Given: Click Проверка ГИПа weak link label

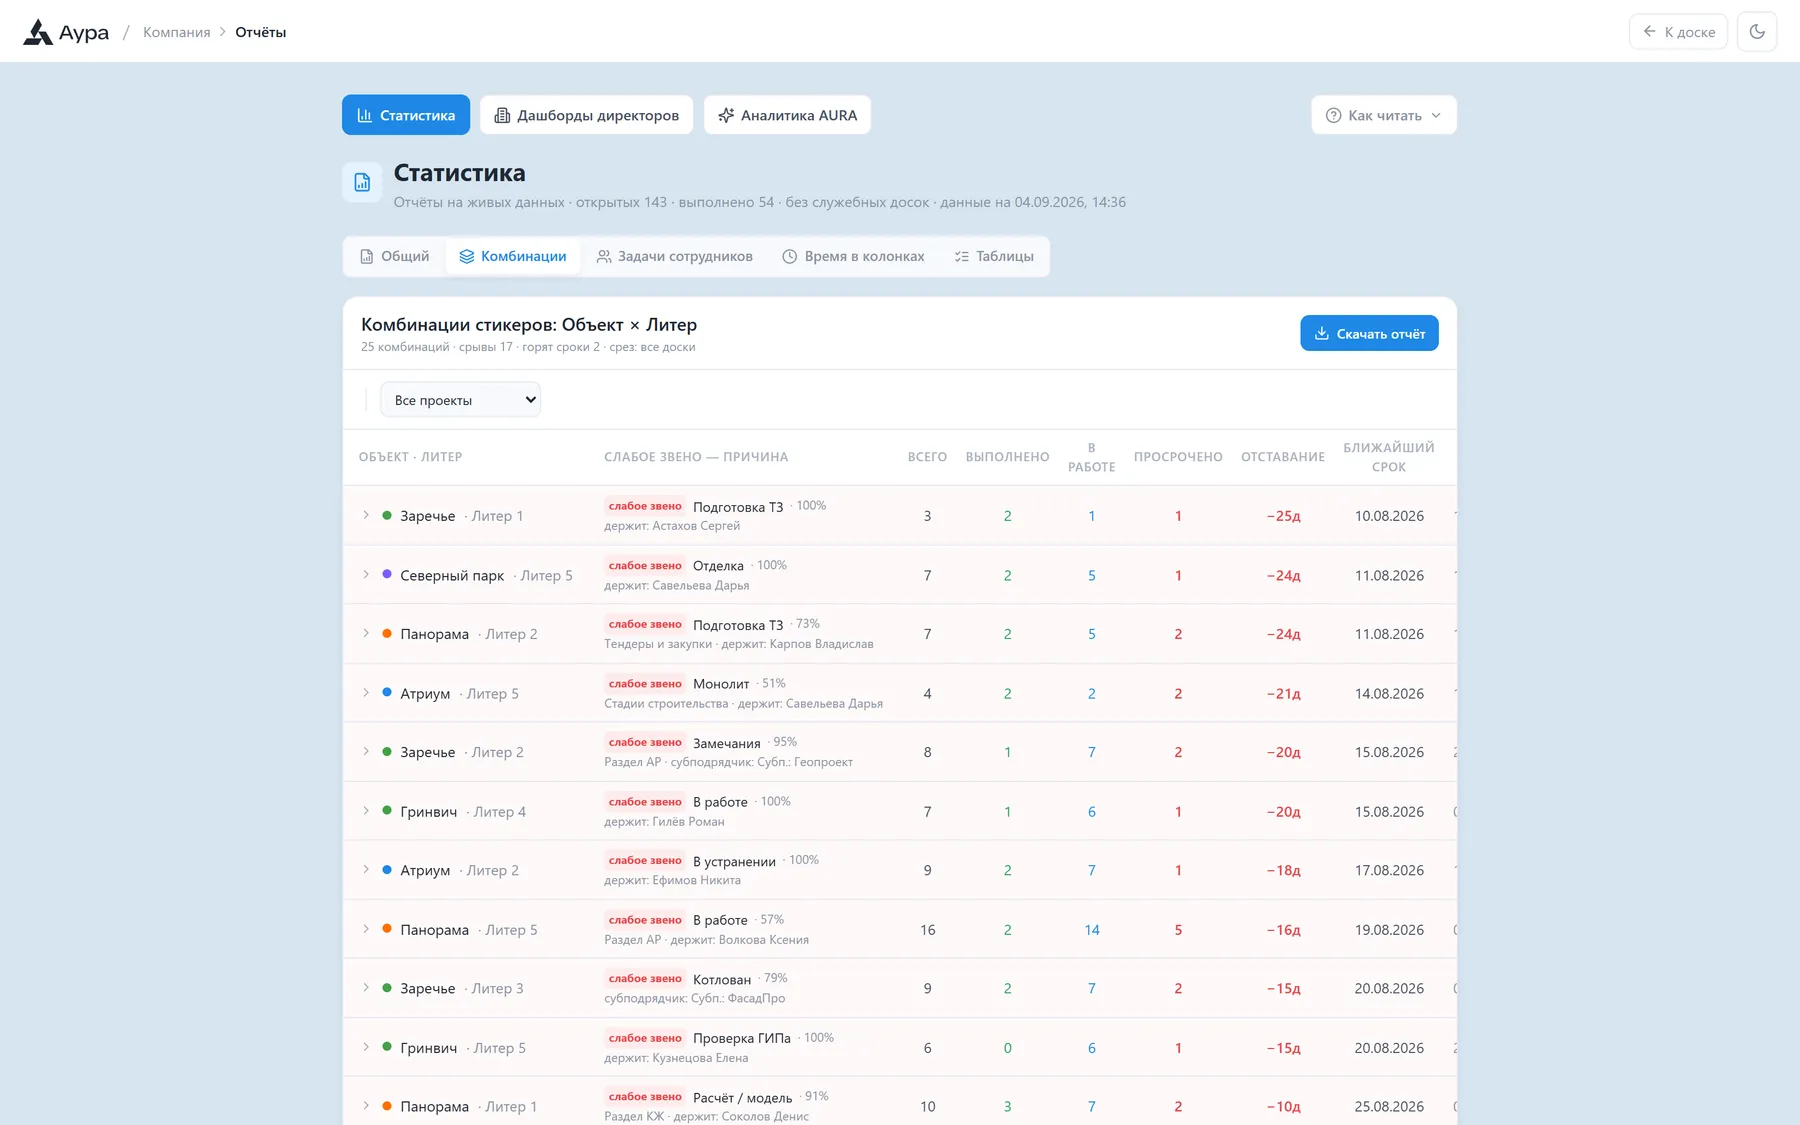Looking at the screenshot, I should (742, 1038).
